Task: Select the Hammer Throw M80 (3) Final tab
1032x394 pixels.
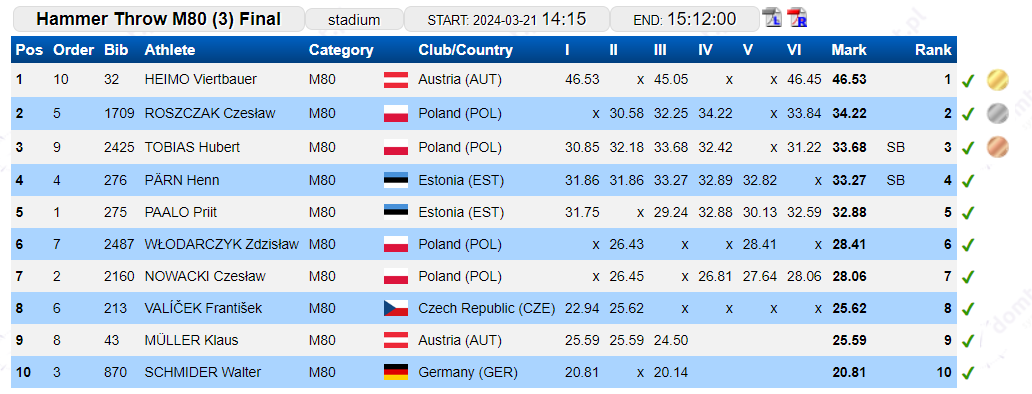Action: click(159, 19)
